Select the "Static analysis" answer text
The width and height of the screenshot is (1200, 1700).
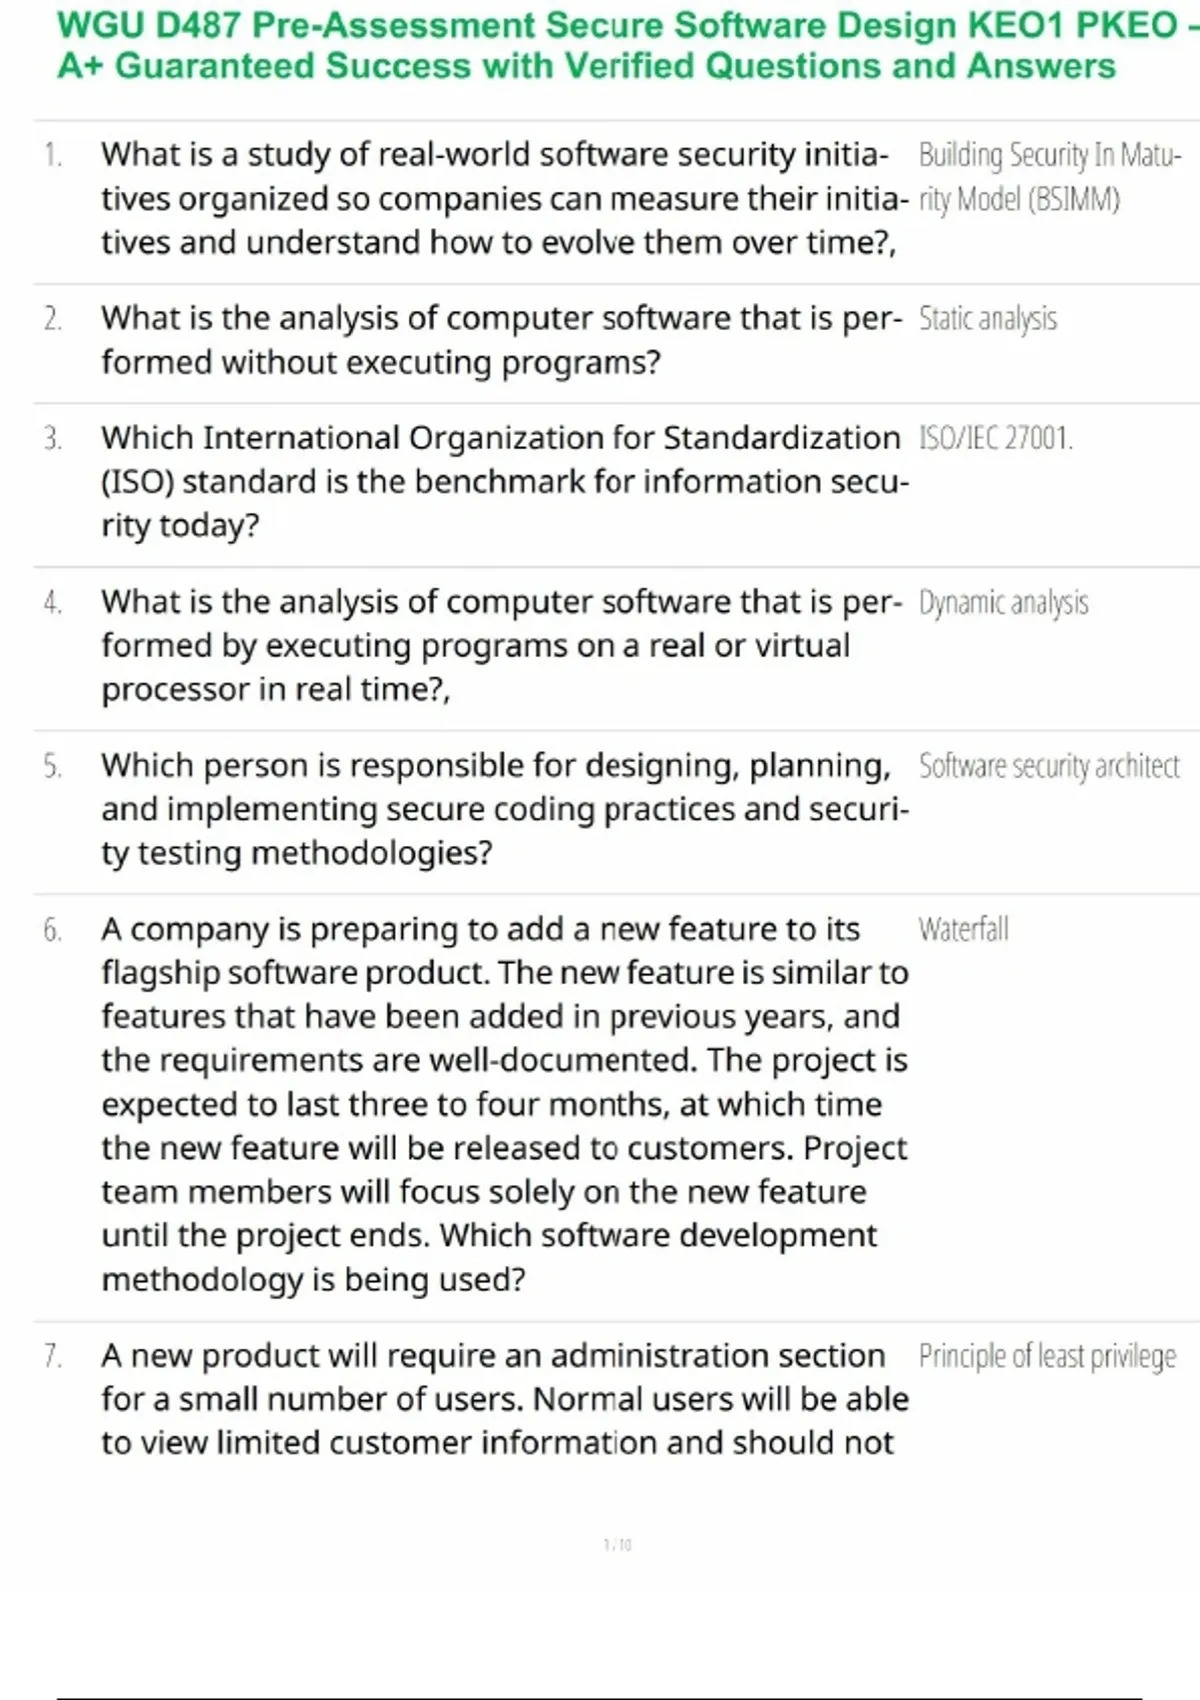[x=987, y=319]
